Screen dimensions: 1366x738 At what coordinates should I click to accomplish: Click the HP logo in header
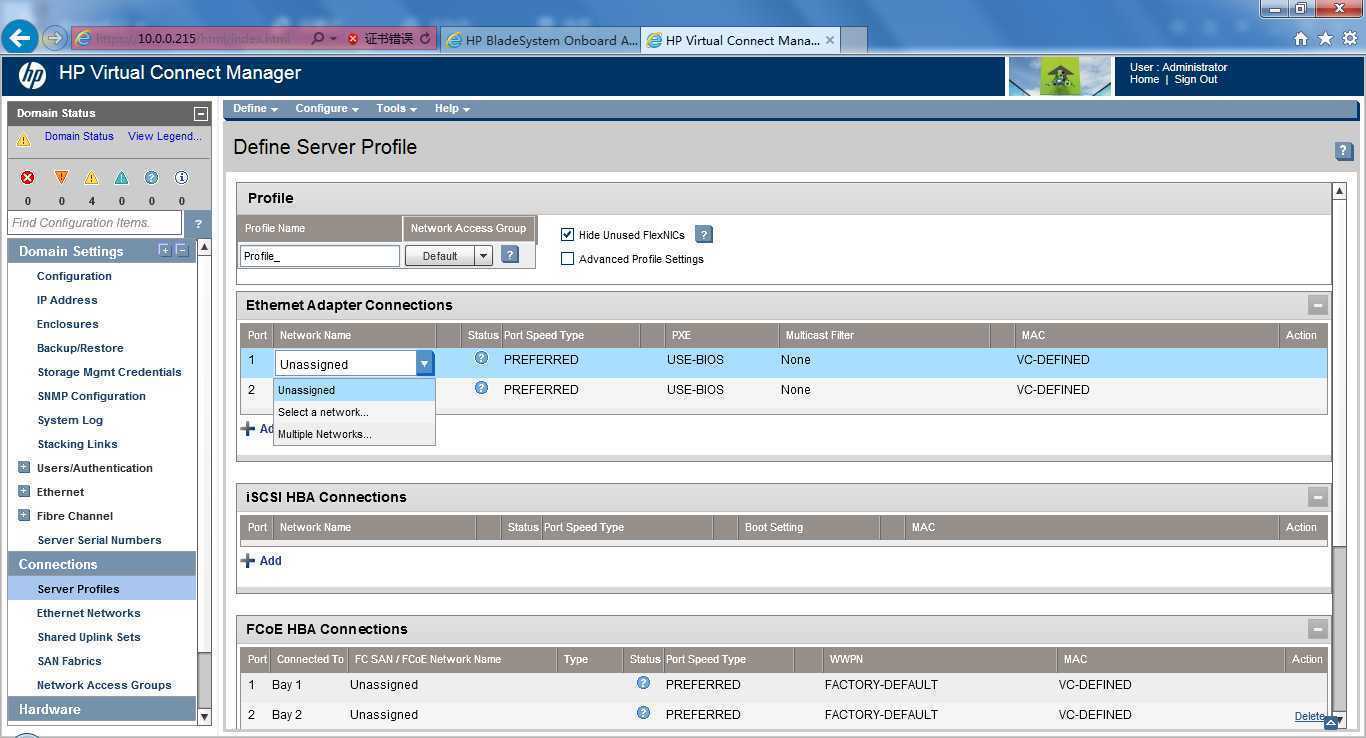click(33, 75)
